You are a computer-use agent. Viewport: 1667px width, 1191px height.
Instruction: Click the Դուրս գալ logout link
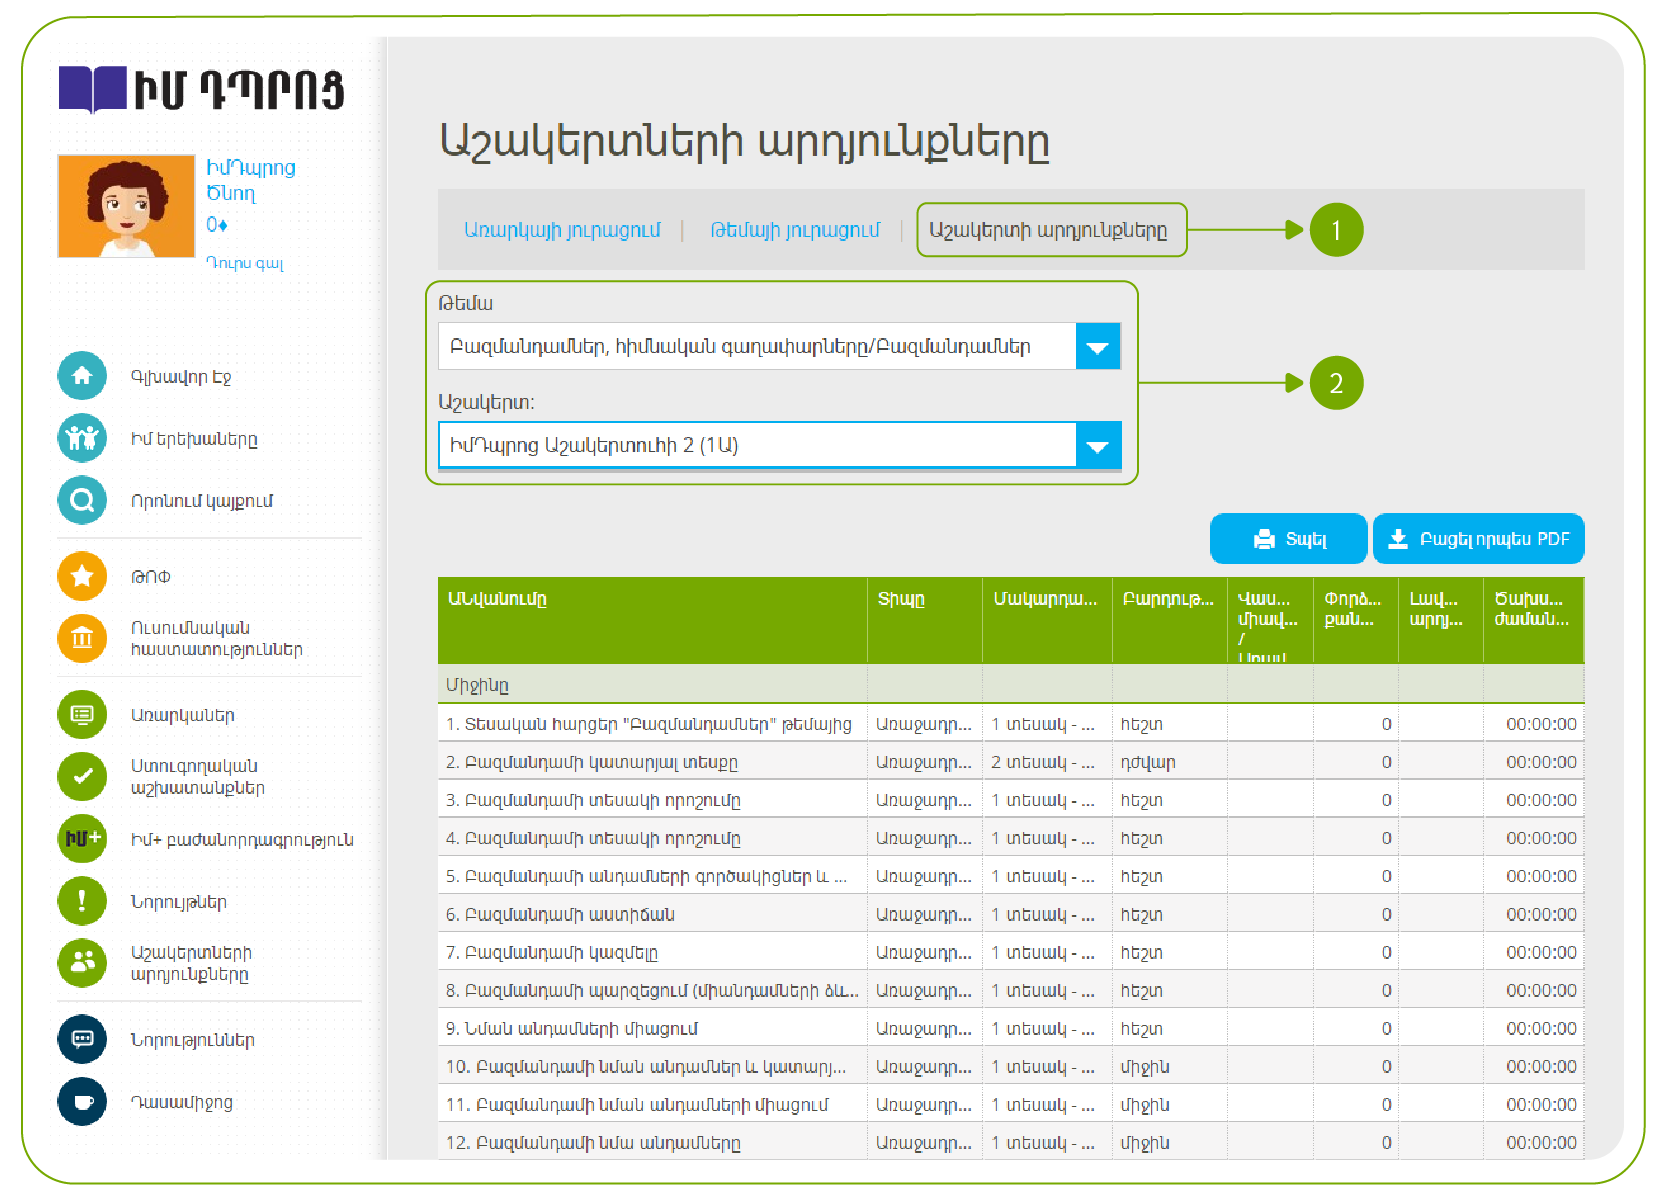(245, 263)
